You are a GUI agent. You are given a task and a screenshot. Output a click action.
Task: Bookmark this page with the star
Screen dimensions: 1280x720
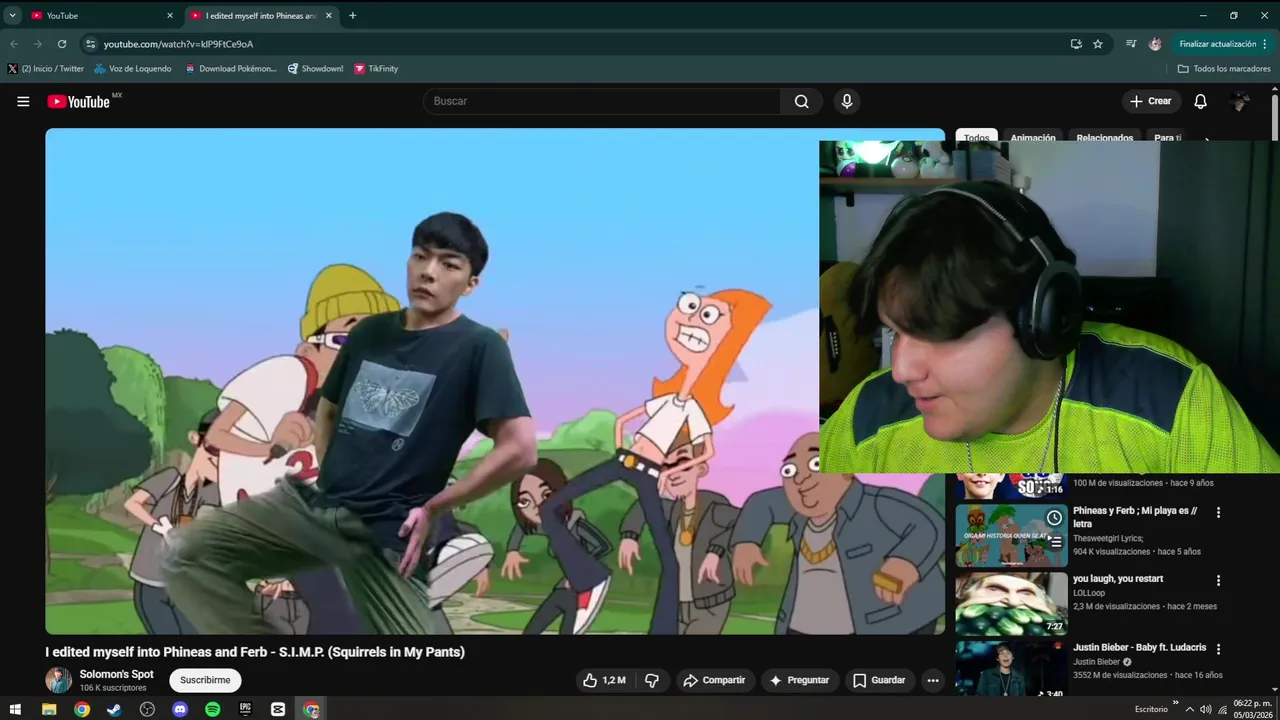click(1098, 44)
